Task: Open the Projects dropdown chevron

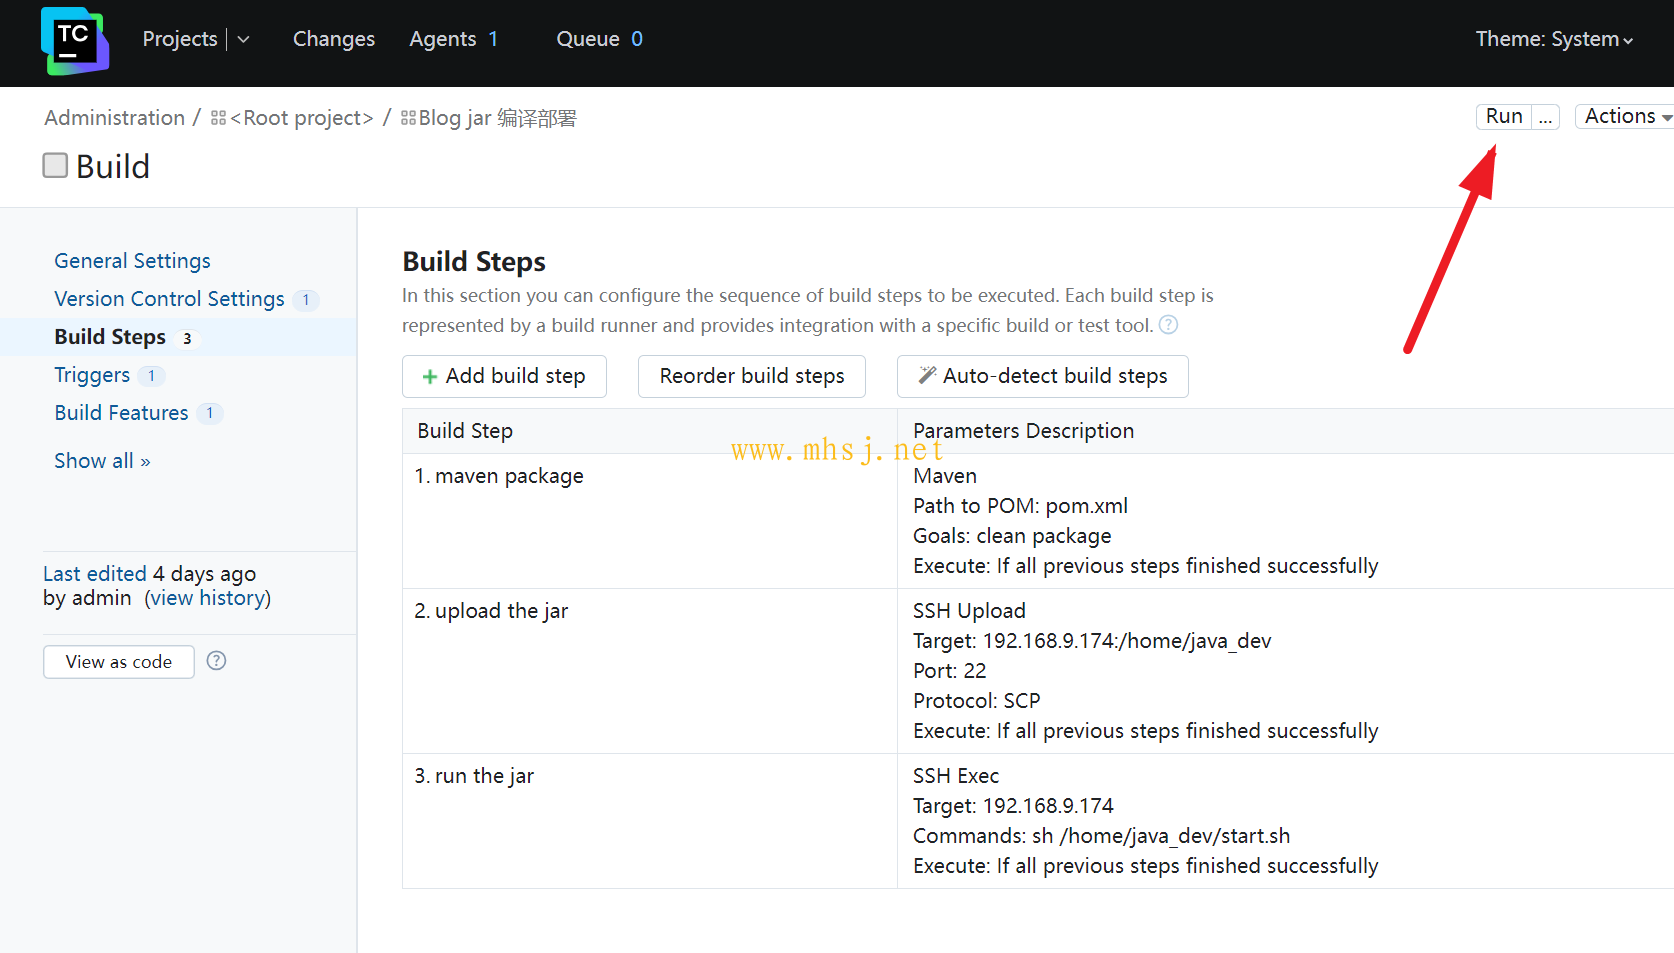Action: coord(243,39)
